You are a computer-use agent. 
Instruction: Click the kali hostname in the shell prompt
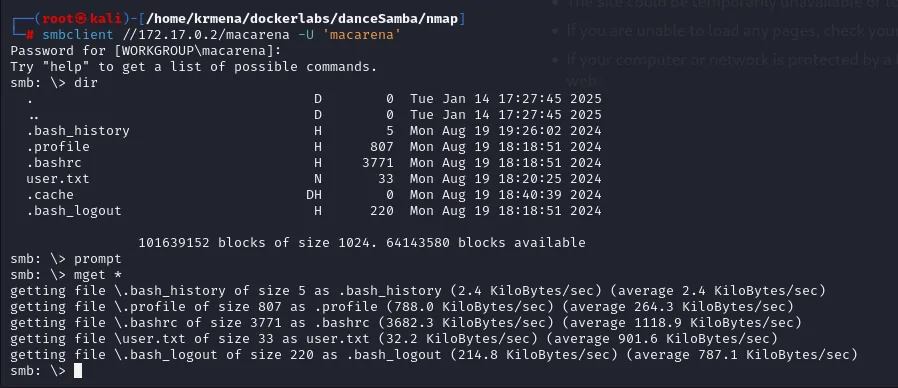tap(106, 19)
